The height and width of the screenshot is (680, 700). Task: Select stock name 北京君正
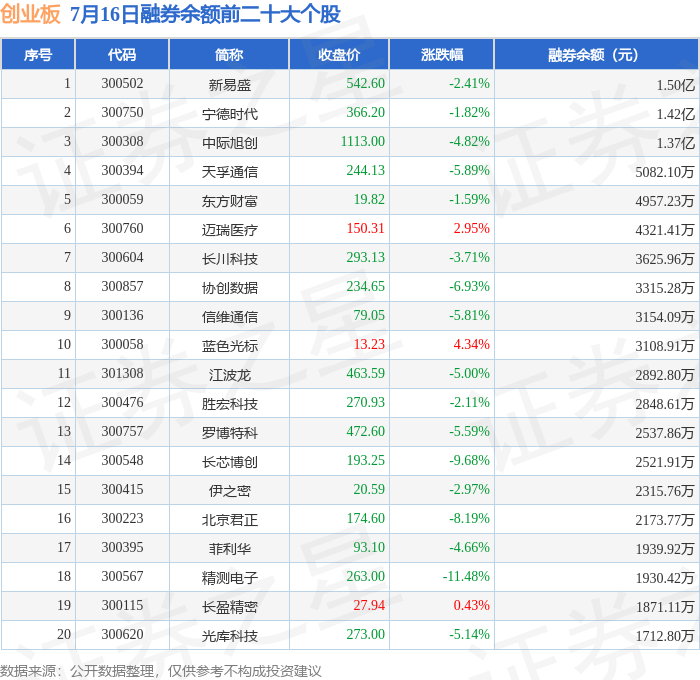229,520
